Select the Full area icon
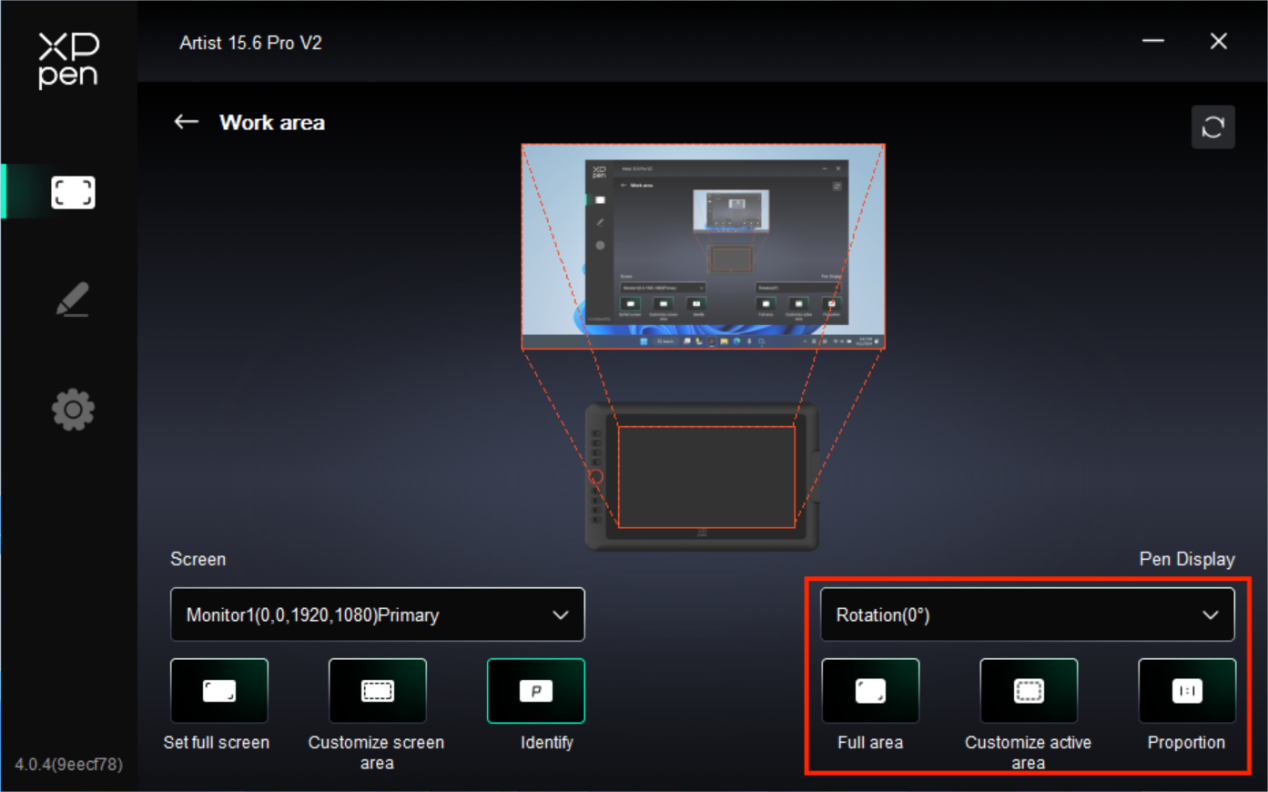This screenshot has width=1268, height=792. click(870, 691)
